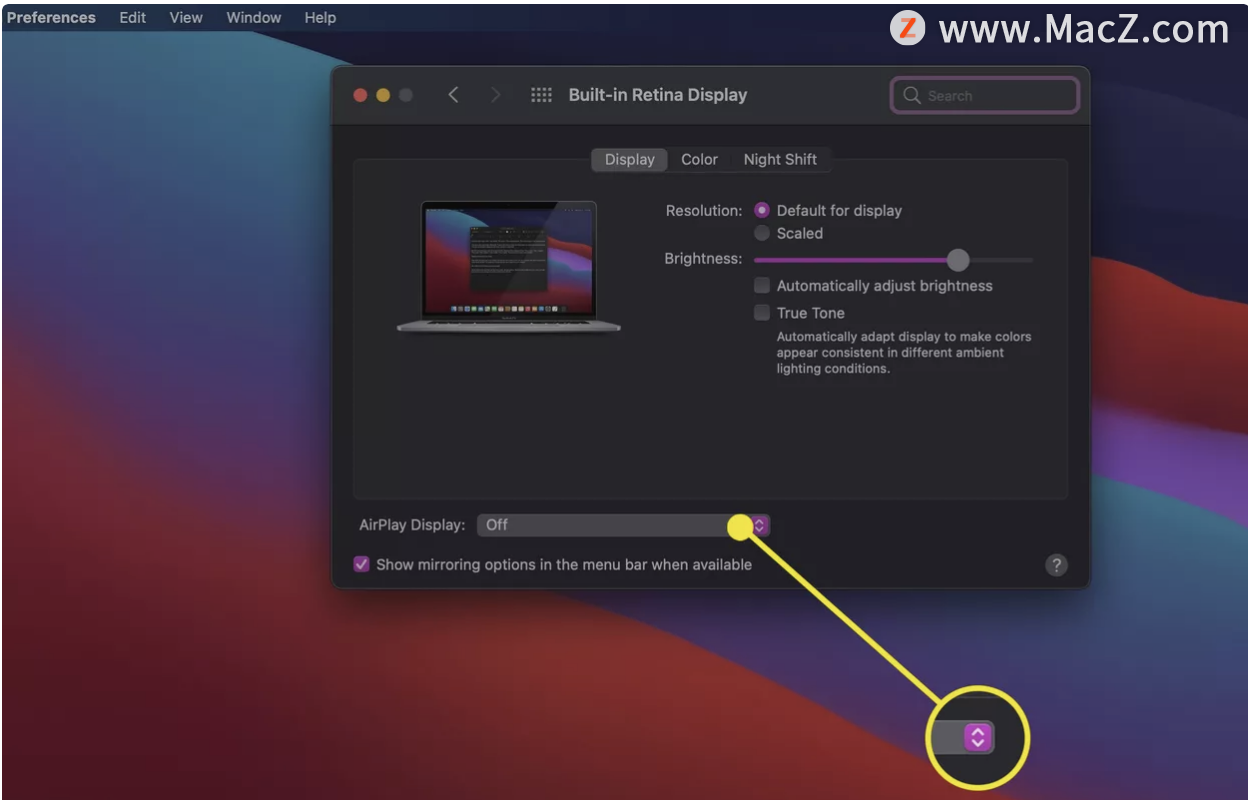Click the Resolution label
1248x800 pixels.
click(704, 211)
